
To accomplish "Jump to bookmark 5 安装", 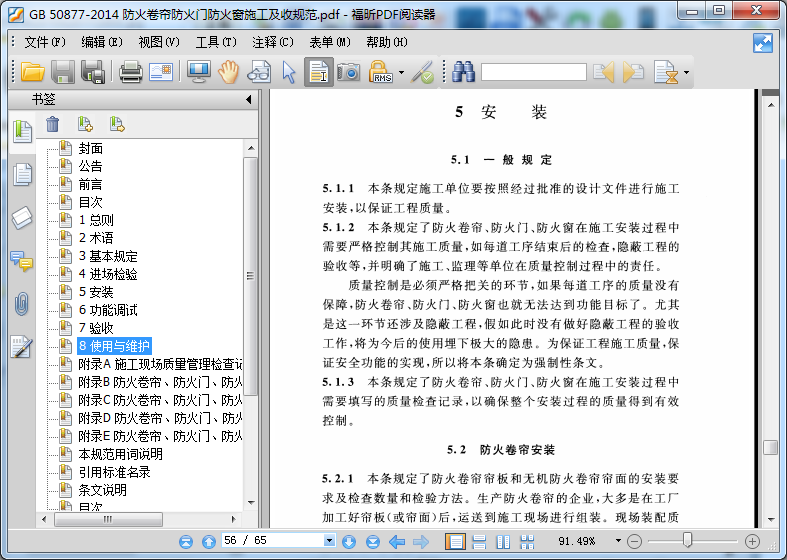I will tap(96, 292).
